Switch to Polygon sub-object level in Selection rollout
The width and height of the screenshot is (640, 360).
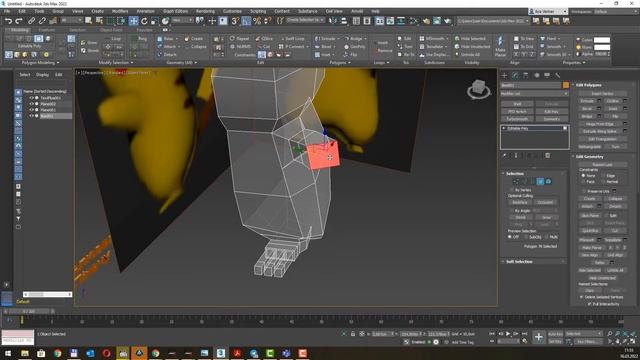(540, 181)
